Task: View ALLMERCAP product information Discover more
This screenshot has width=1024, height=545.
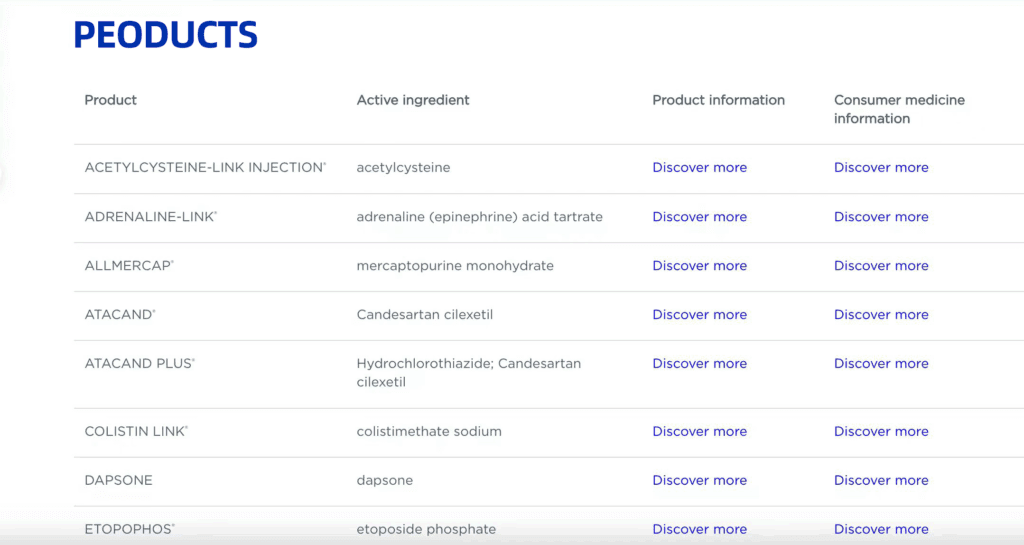Action: pos(699,266)
